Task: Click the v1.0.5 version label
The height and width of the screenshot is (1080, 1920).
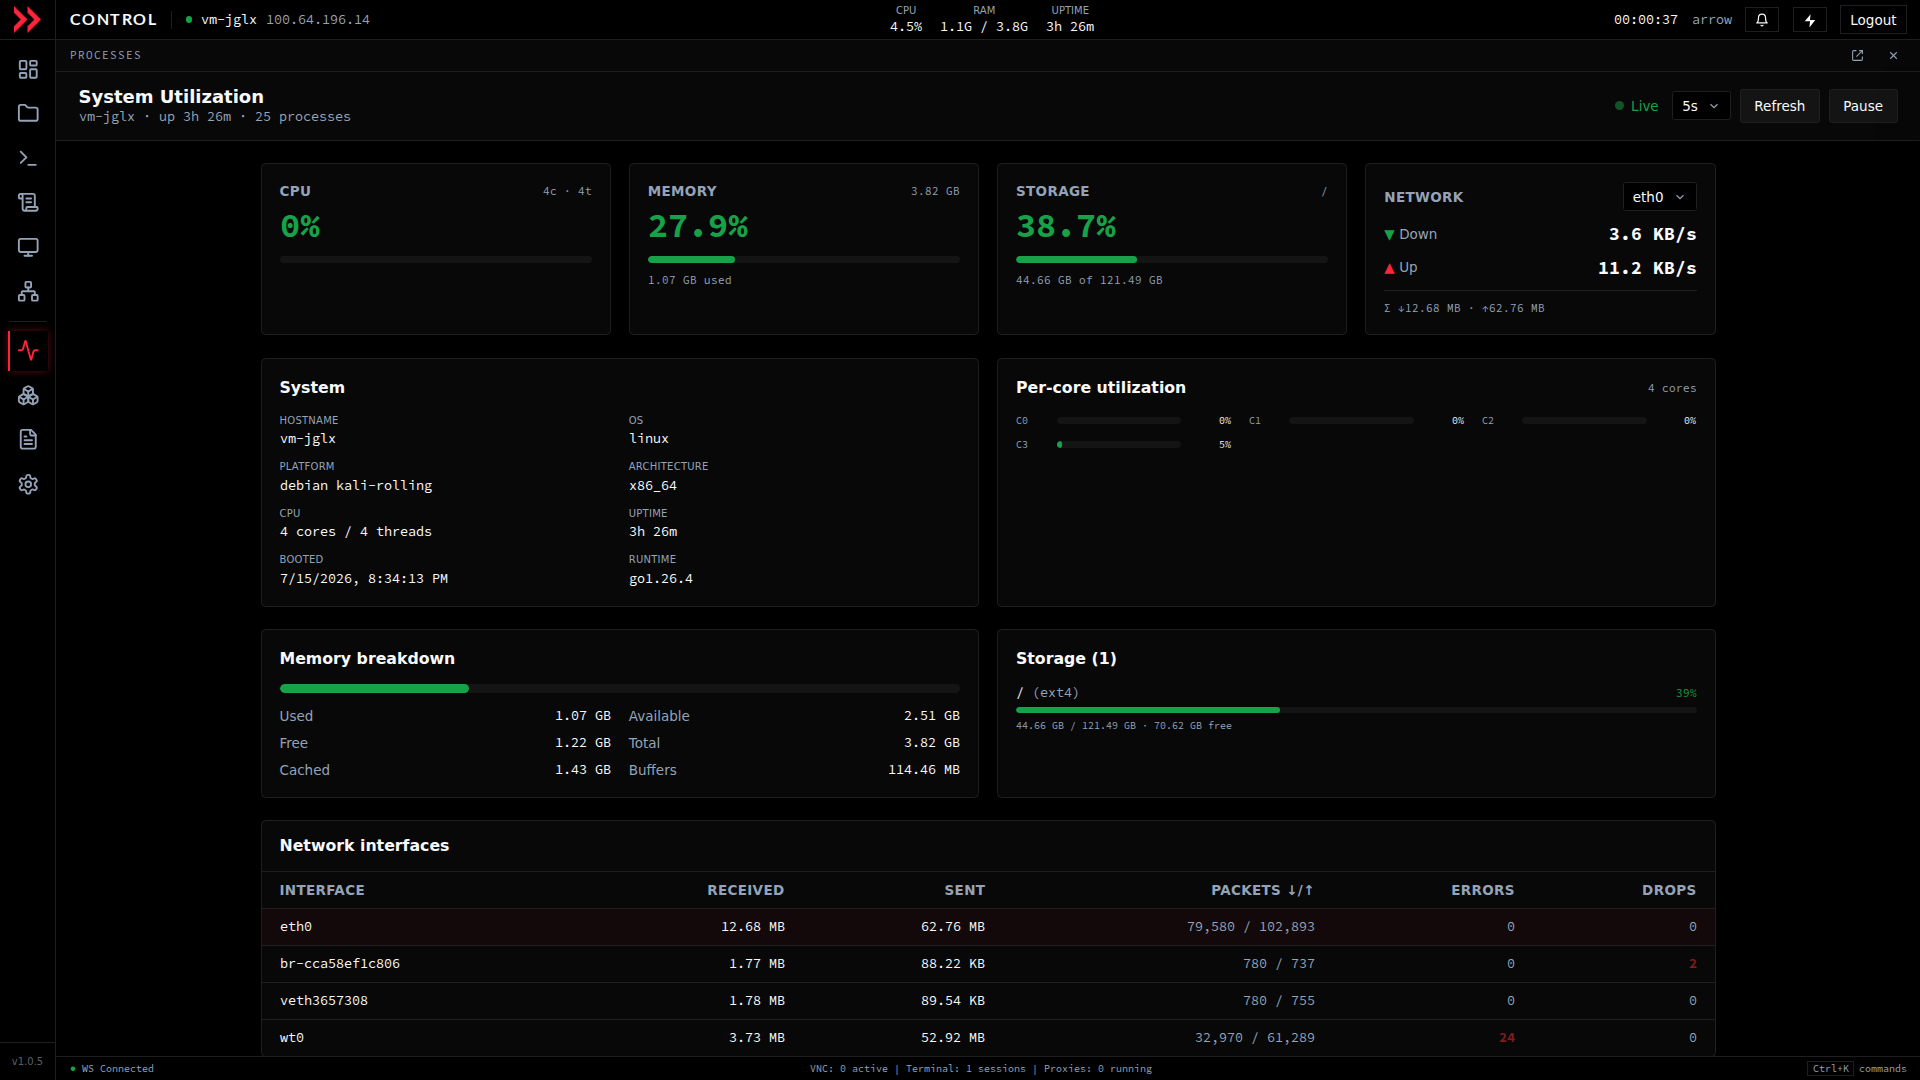Action: click(x=27, y=1062)
